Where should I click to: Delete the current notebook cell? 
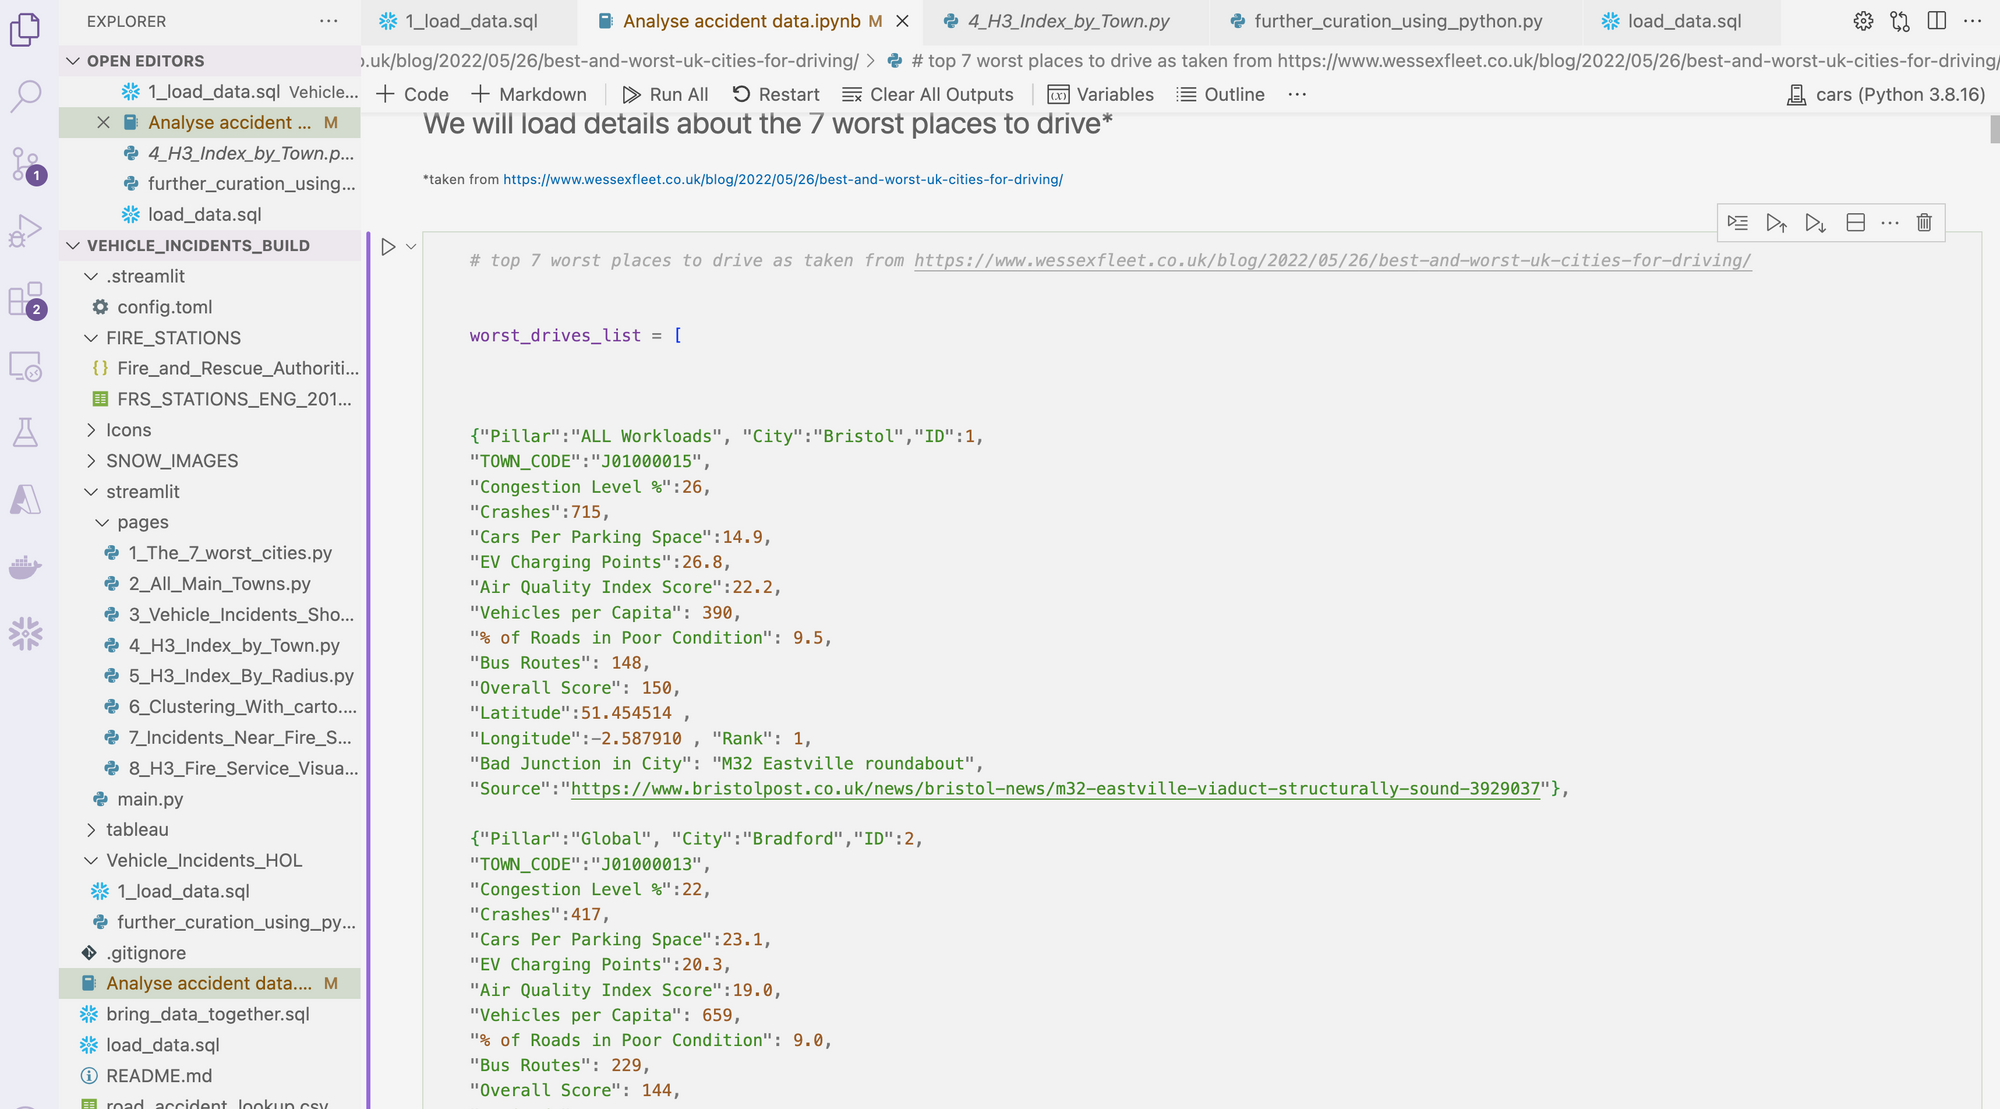pyautogui.click(x=1924, y=223)
